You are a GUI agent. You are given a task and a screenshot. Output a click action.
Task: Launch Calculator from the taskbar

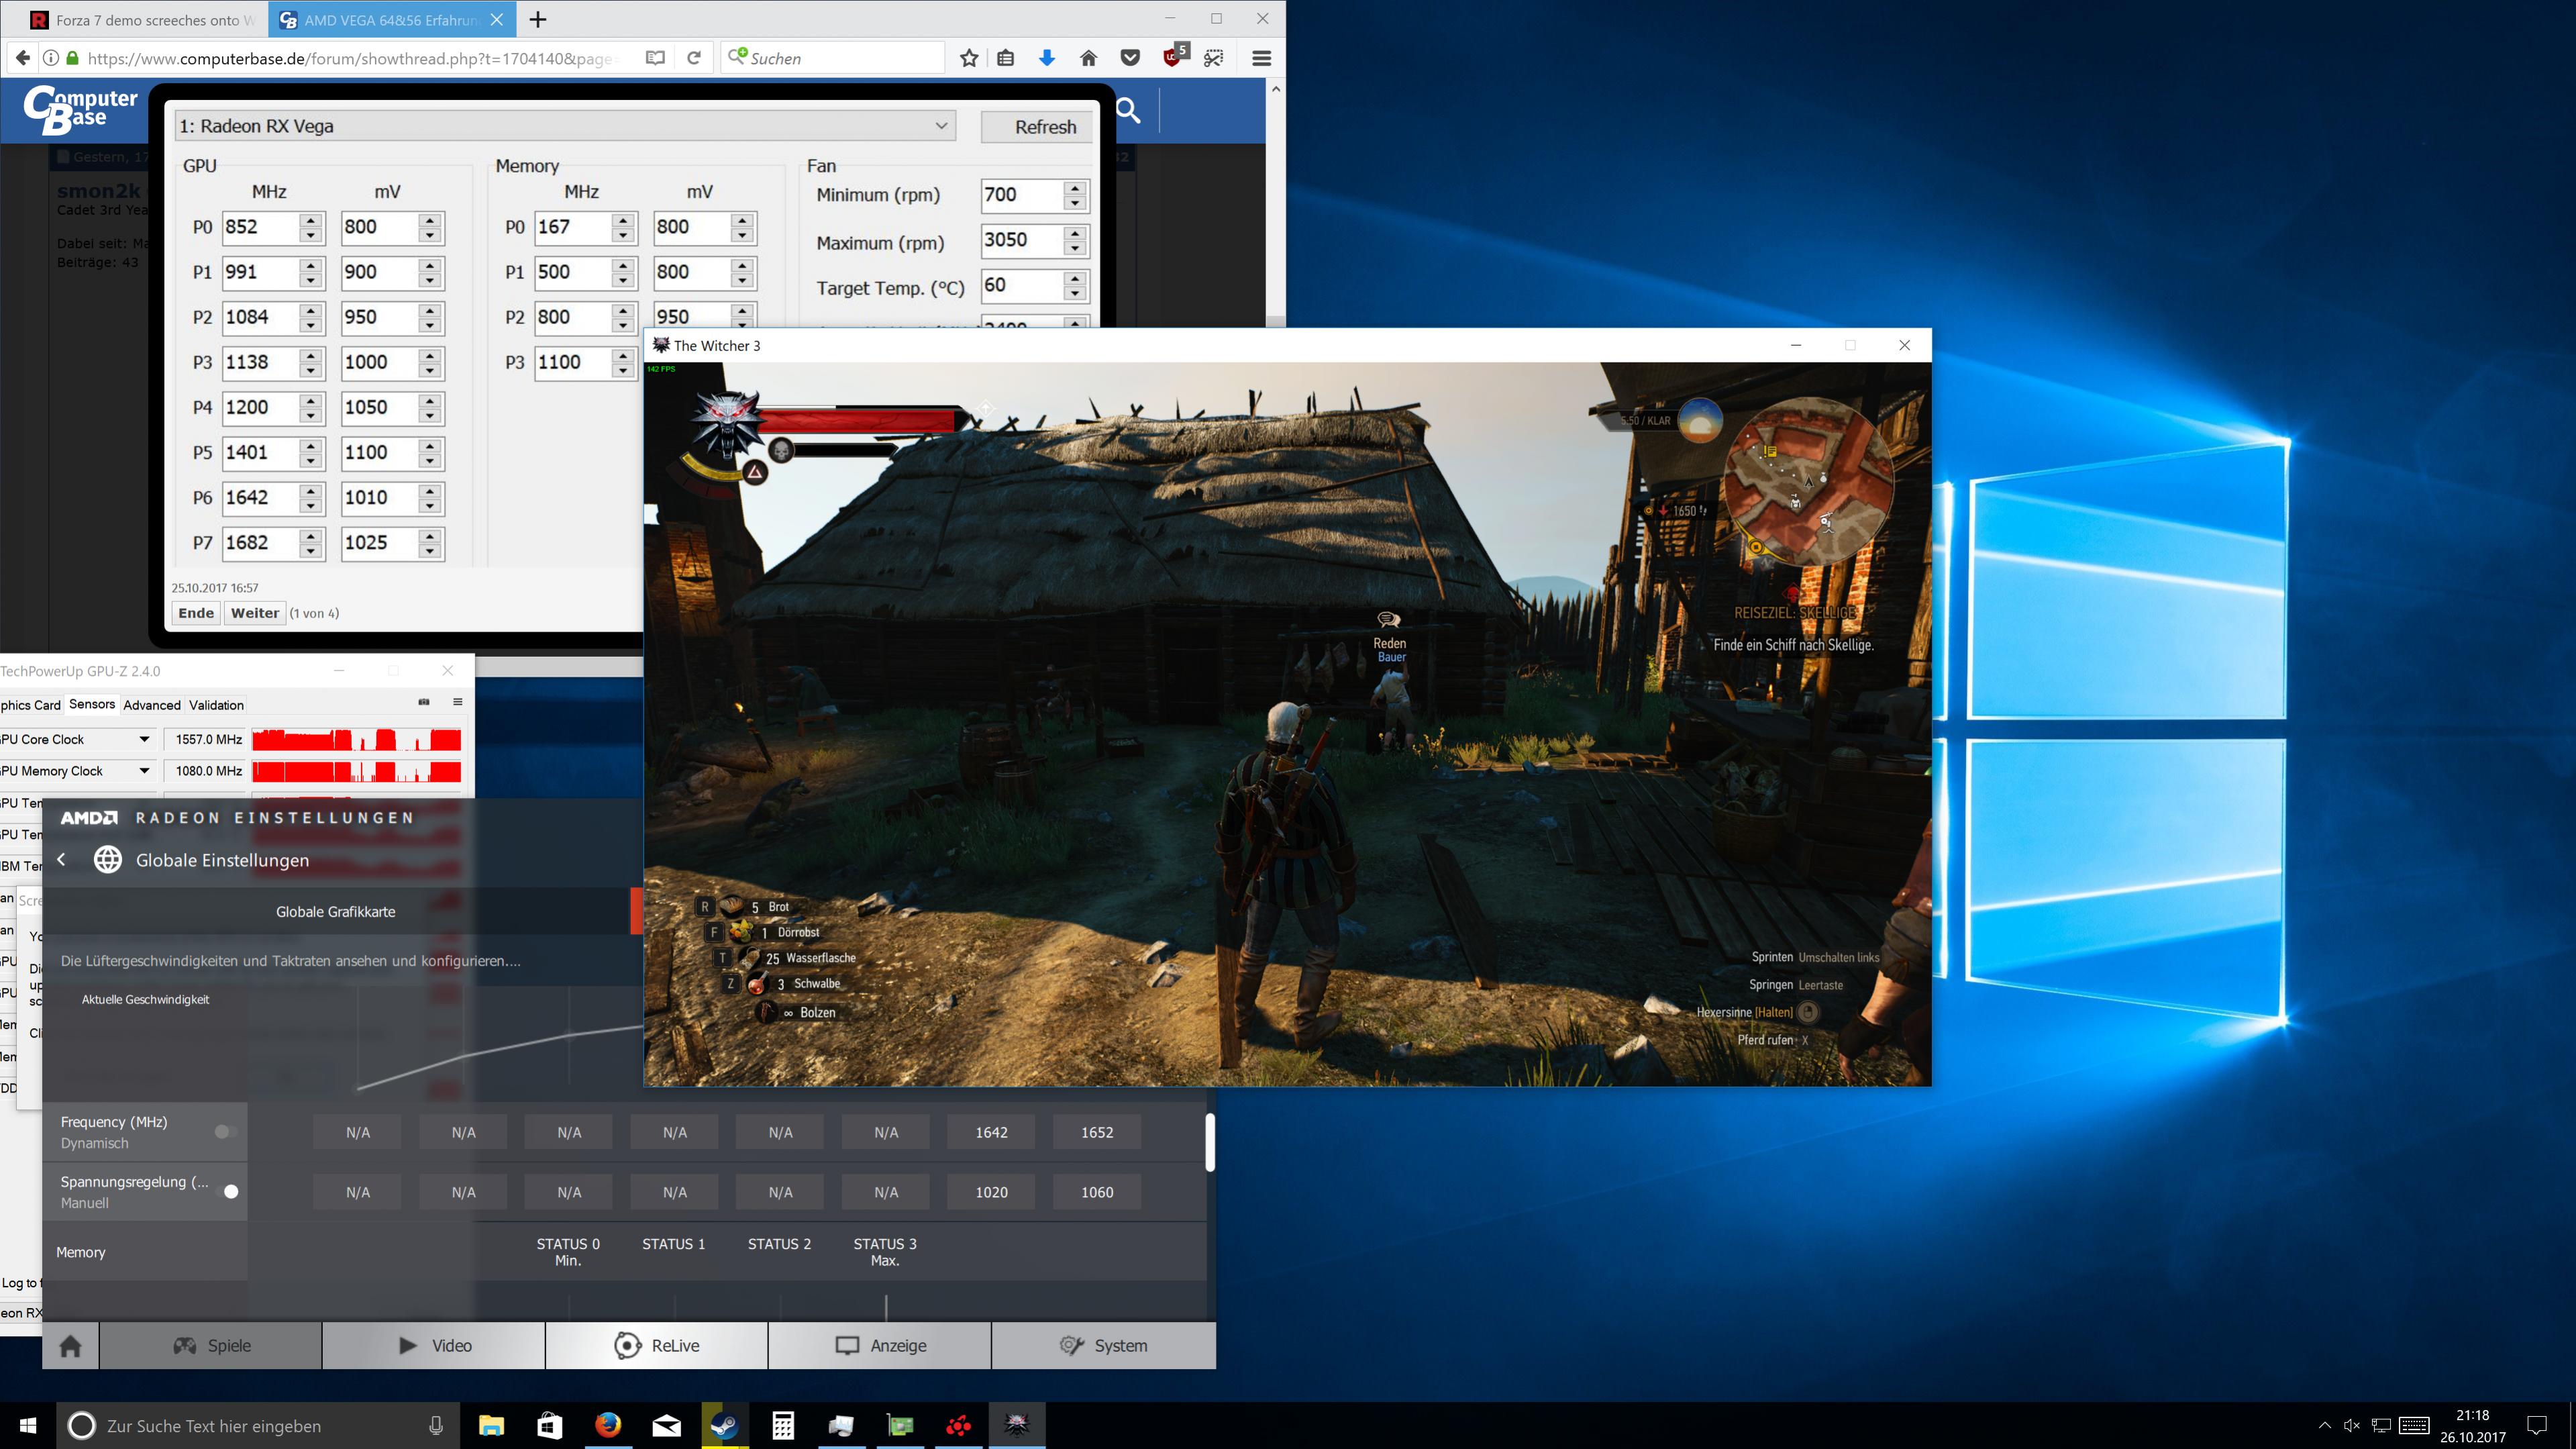tap(783, 1425)
